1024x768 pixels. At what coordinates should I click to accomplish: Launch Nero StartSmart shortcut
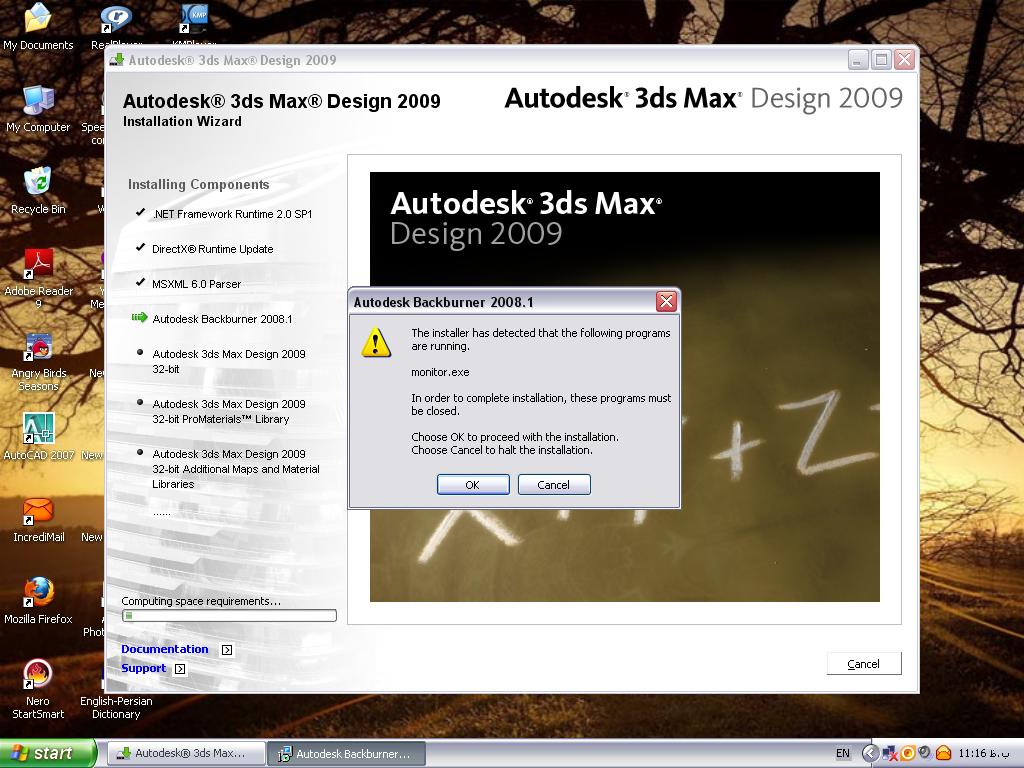pyautogui.click(x=38, y=676)
